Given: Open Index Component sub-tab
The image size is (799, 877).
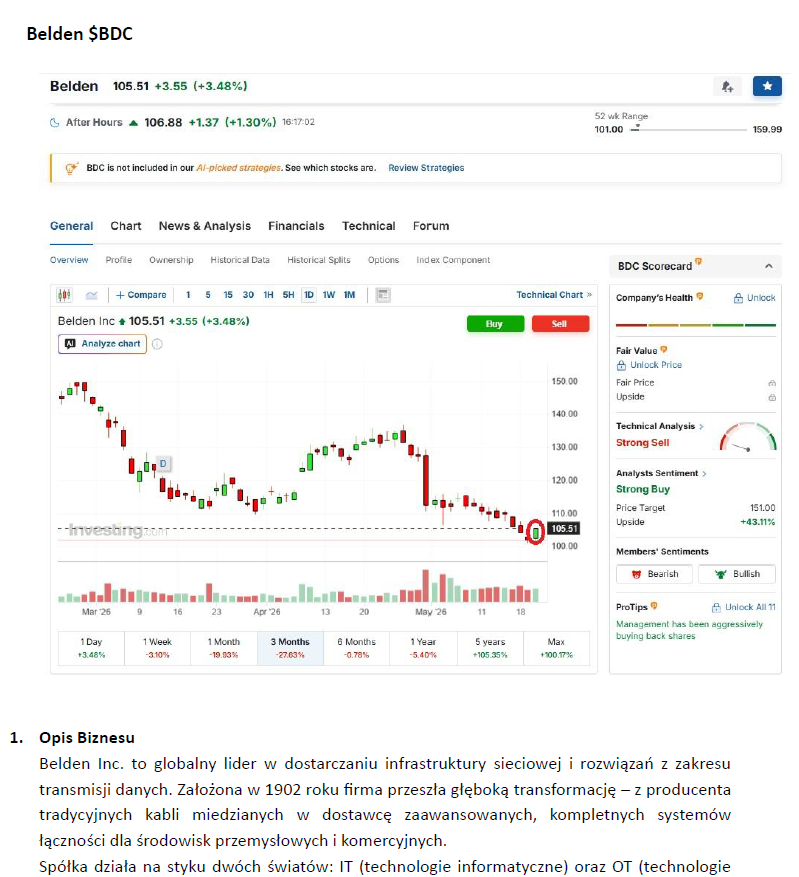Looking at the screenshot, I should (x=453, y=260).
